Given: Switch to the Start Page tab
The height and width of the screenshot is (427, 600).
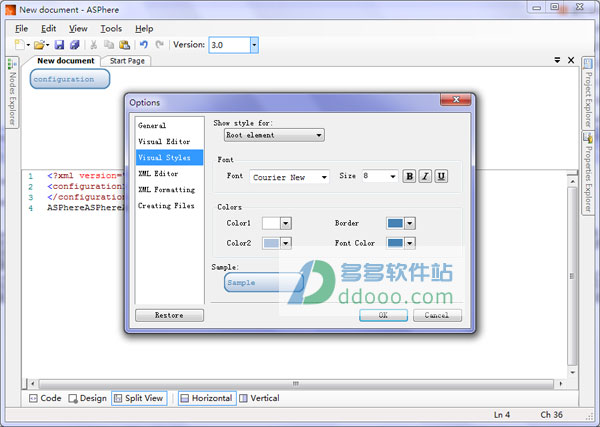Looking at the screenshot, I should click(x=127, y=61).
